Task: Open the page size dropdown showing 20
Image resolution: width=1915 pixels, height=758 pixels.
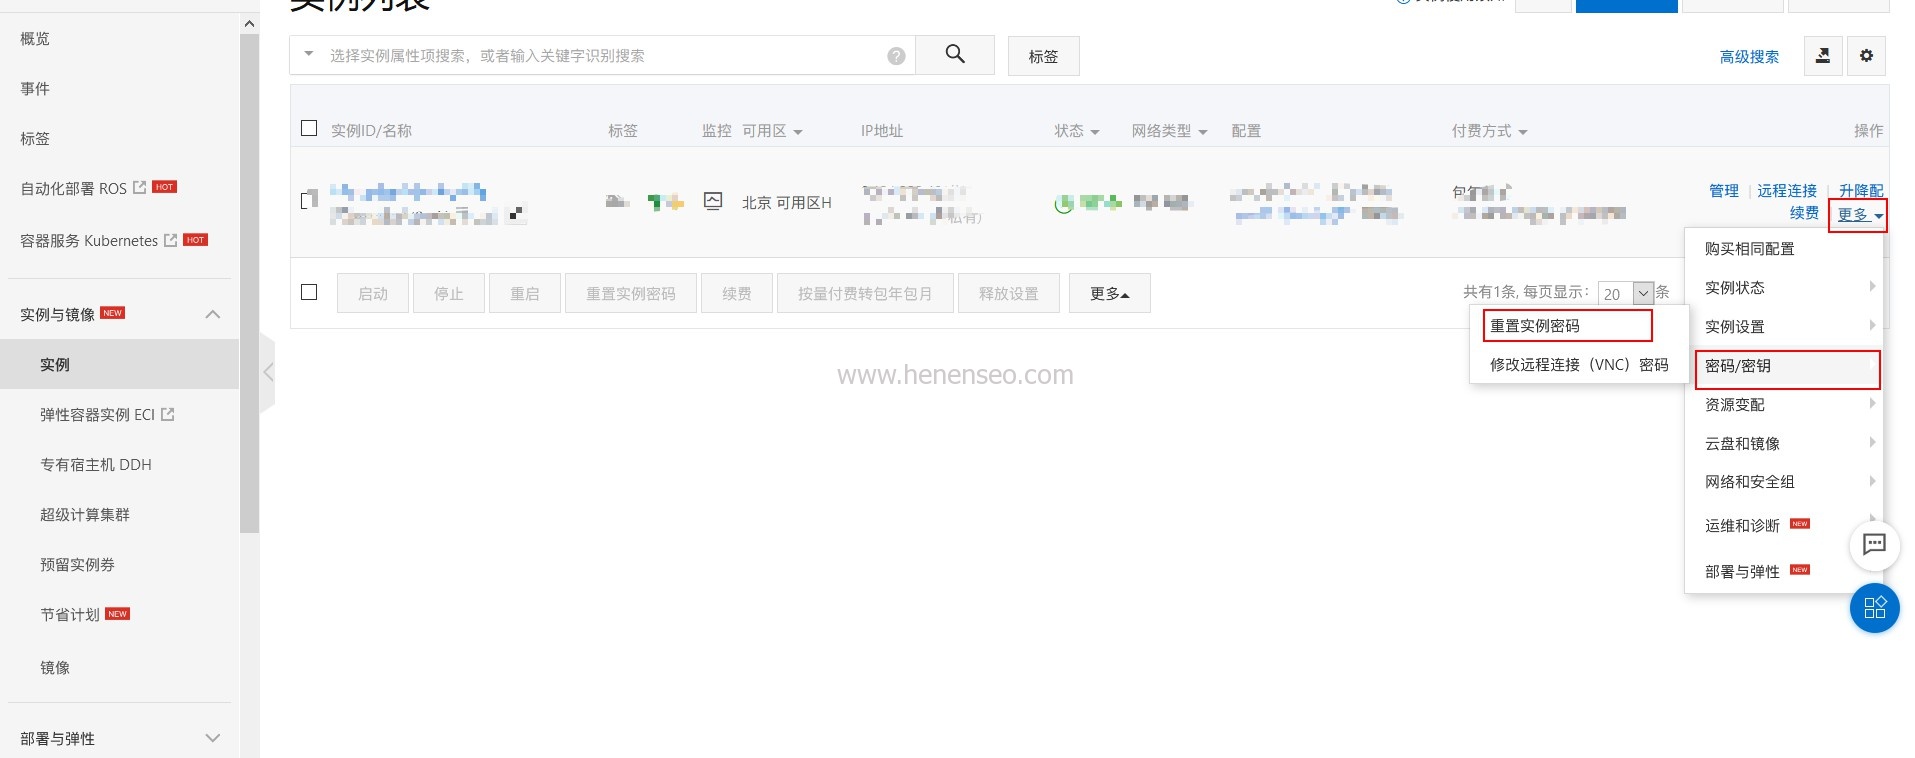Action: (1643, 293)
